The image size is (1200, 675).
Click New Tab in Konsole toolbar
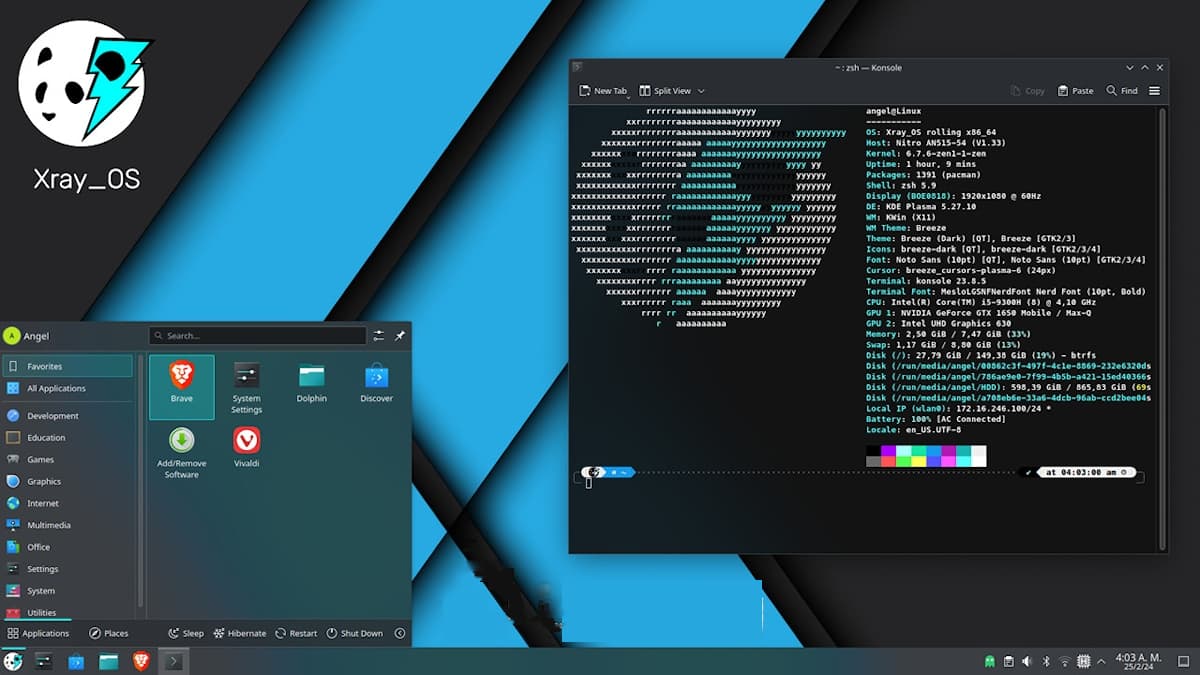603,91
